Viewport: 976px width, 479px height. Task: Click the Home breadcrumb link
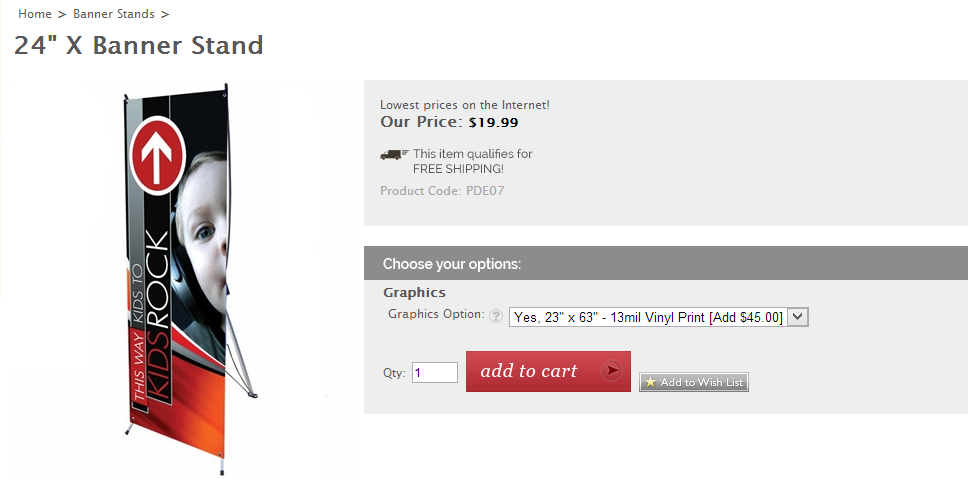[35, 14]
